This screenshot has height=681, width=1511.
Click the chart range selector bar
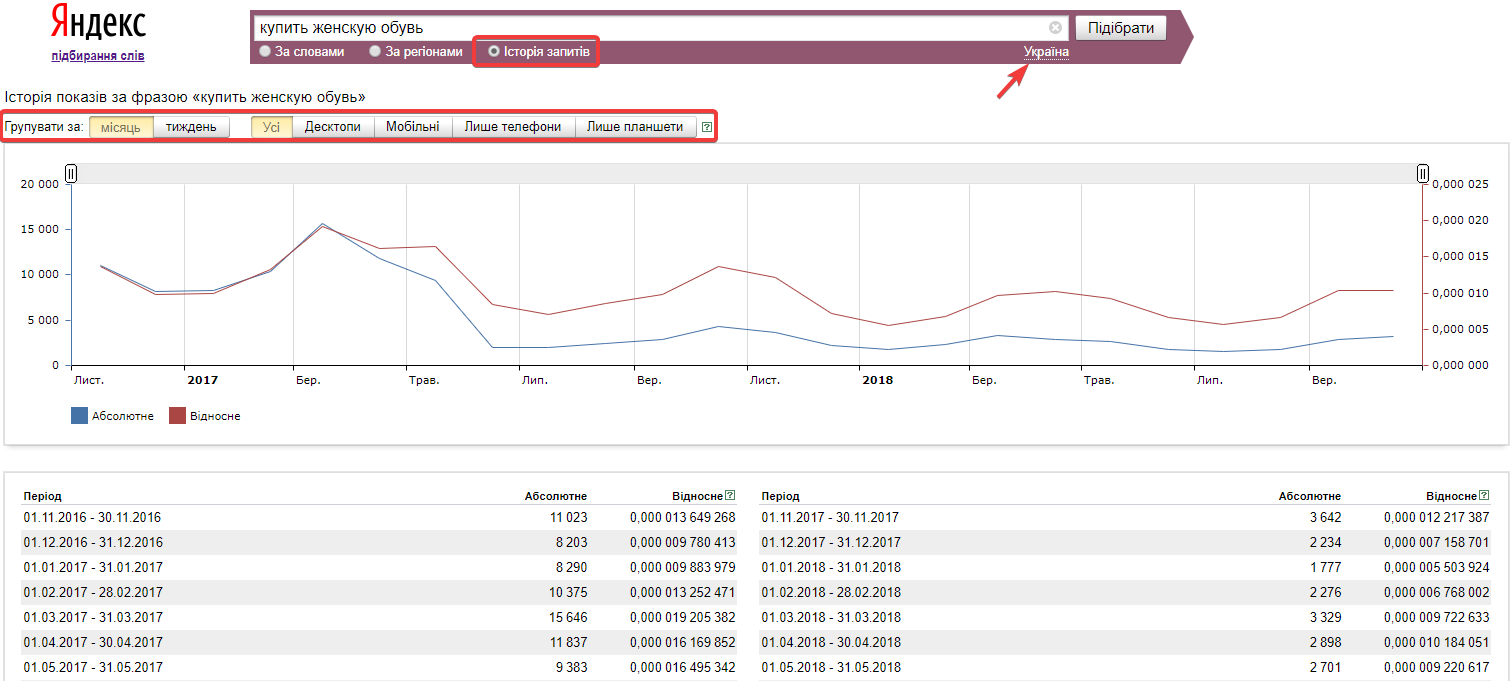746,174
